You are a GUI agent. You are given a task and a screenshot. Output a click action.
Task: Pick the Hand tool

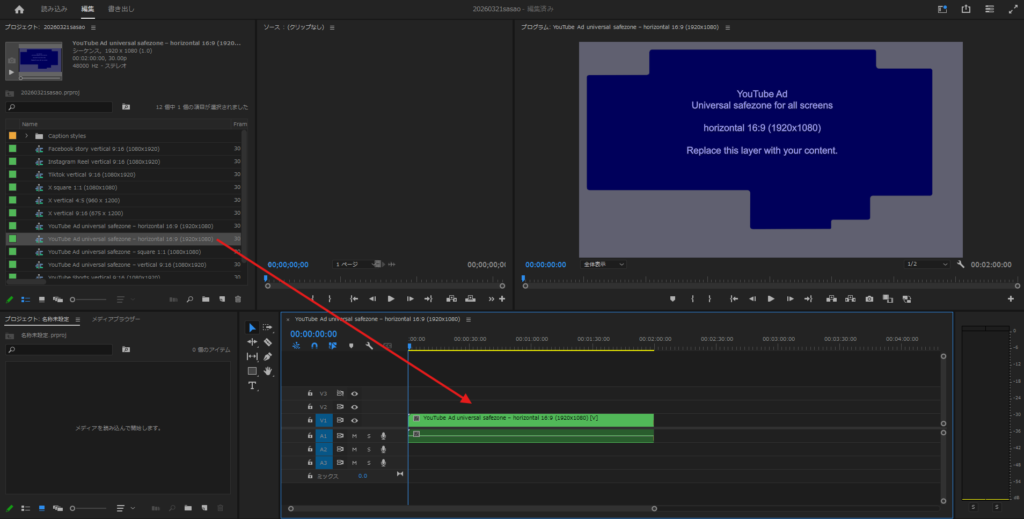268,371
